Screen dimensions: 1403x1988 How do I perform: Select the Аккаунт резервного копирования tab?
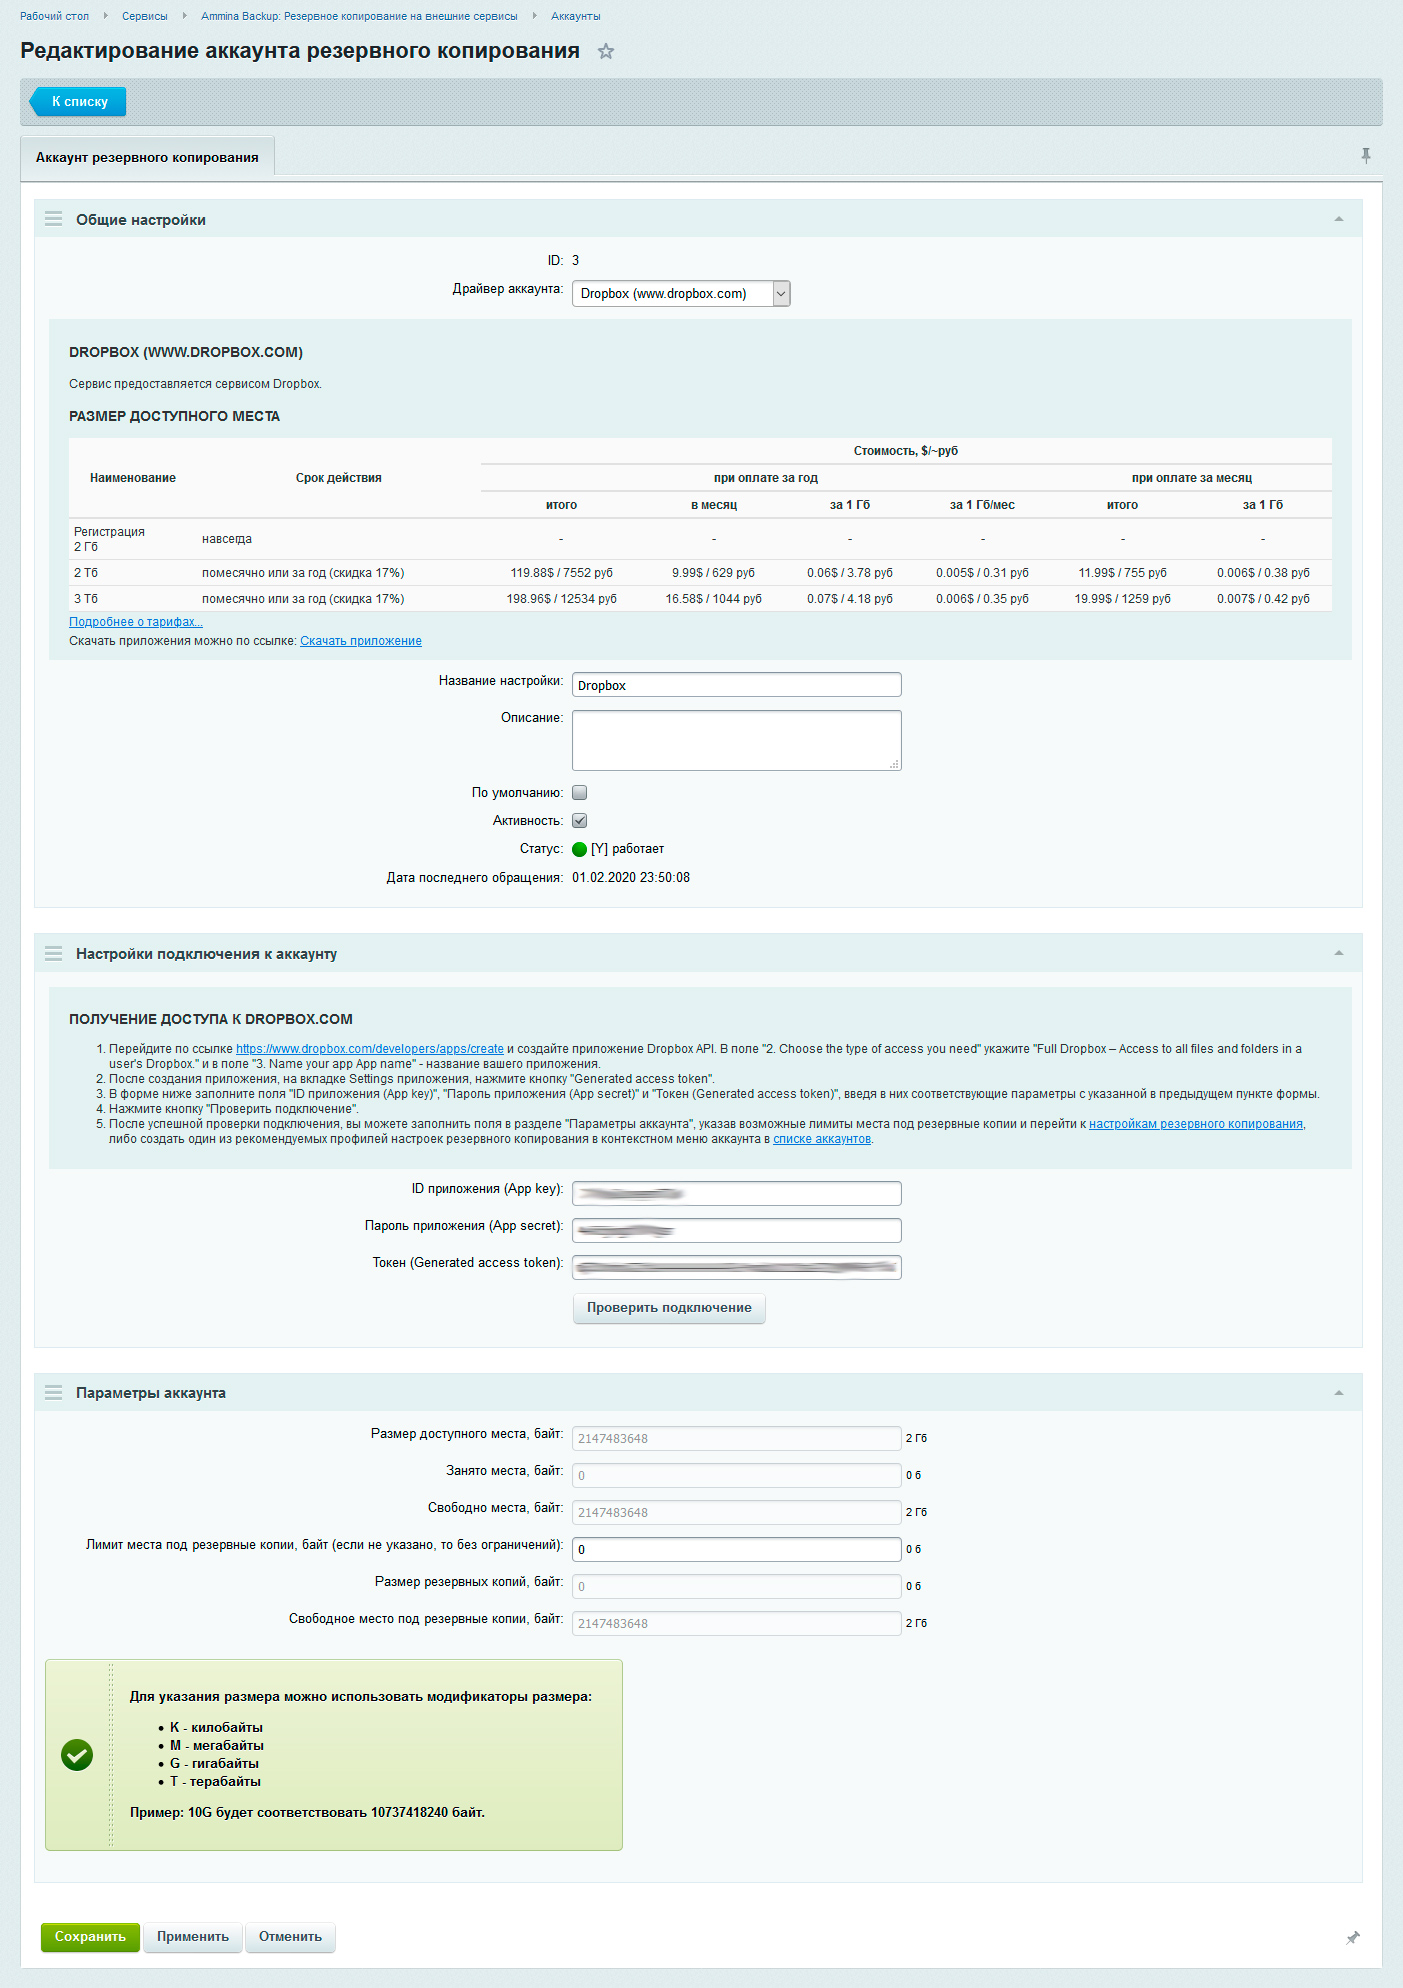tap(147, 157)
